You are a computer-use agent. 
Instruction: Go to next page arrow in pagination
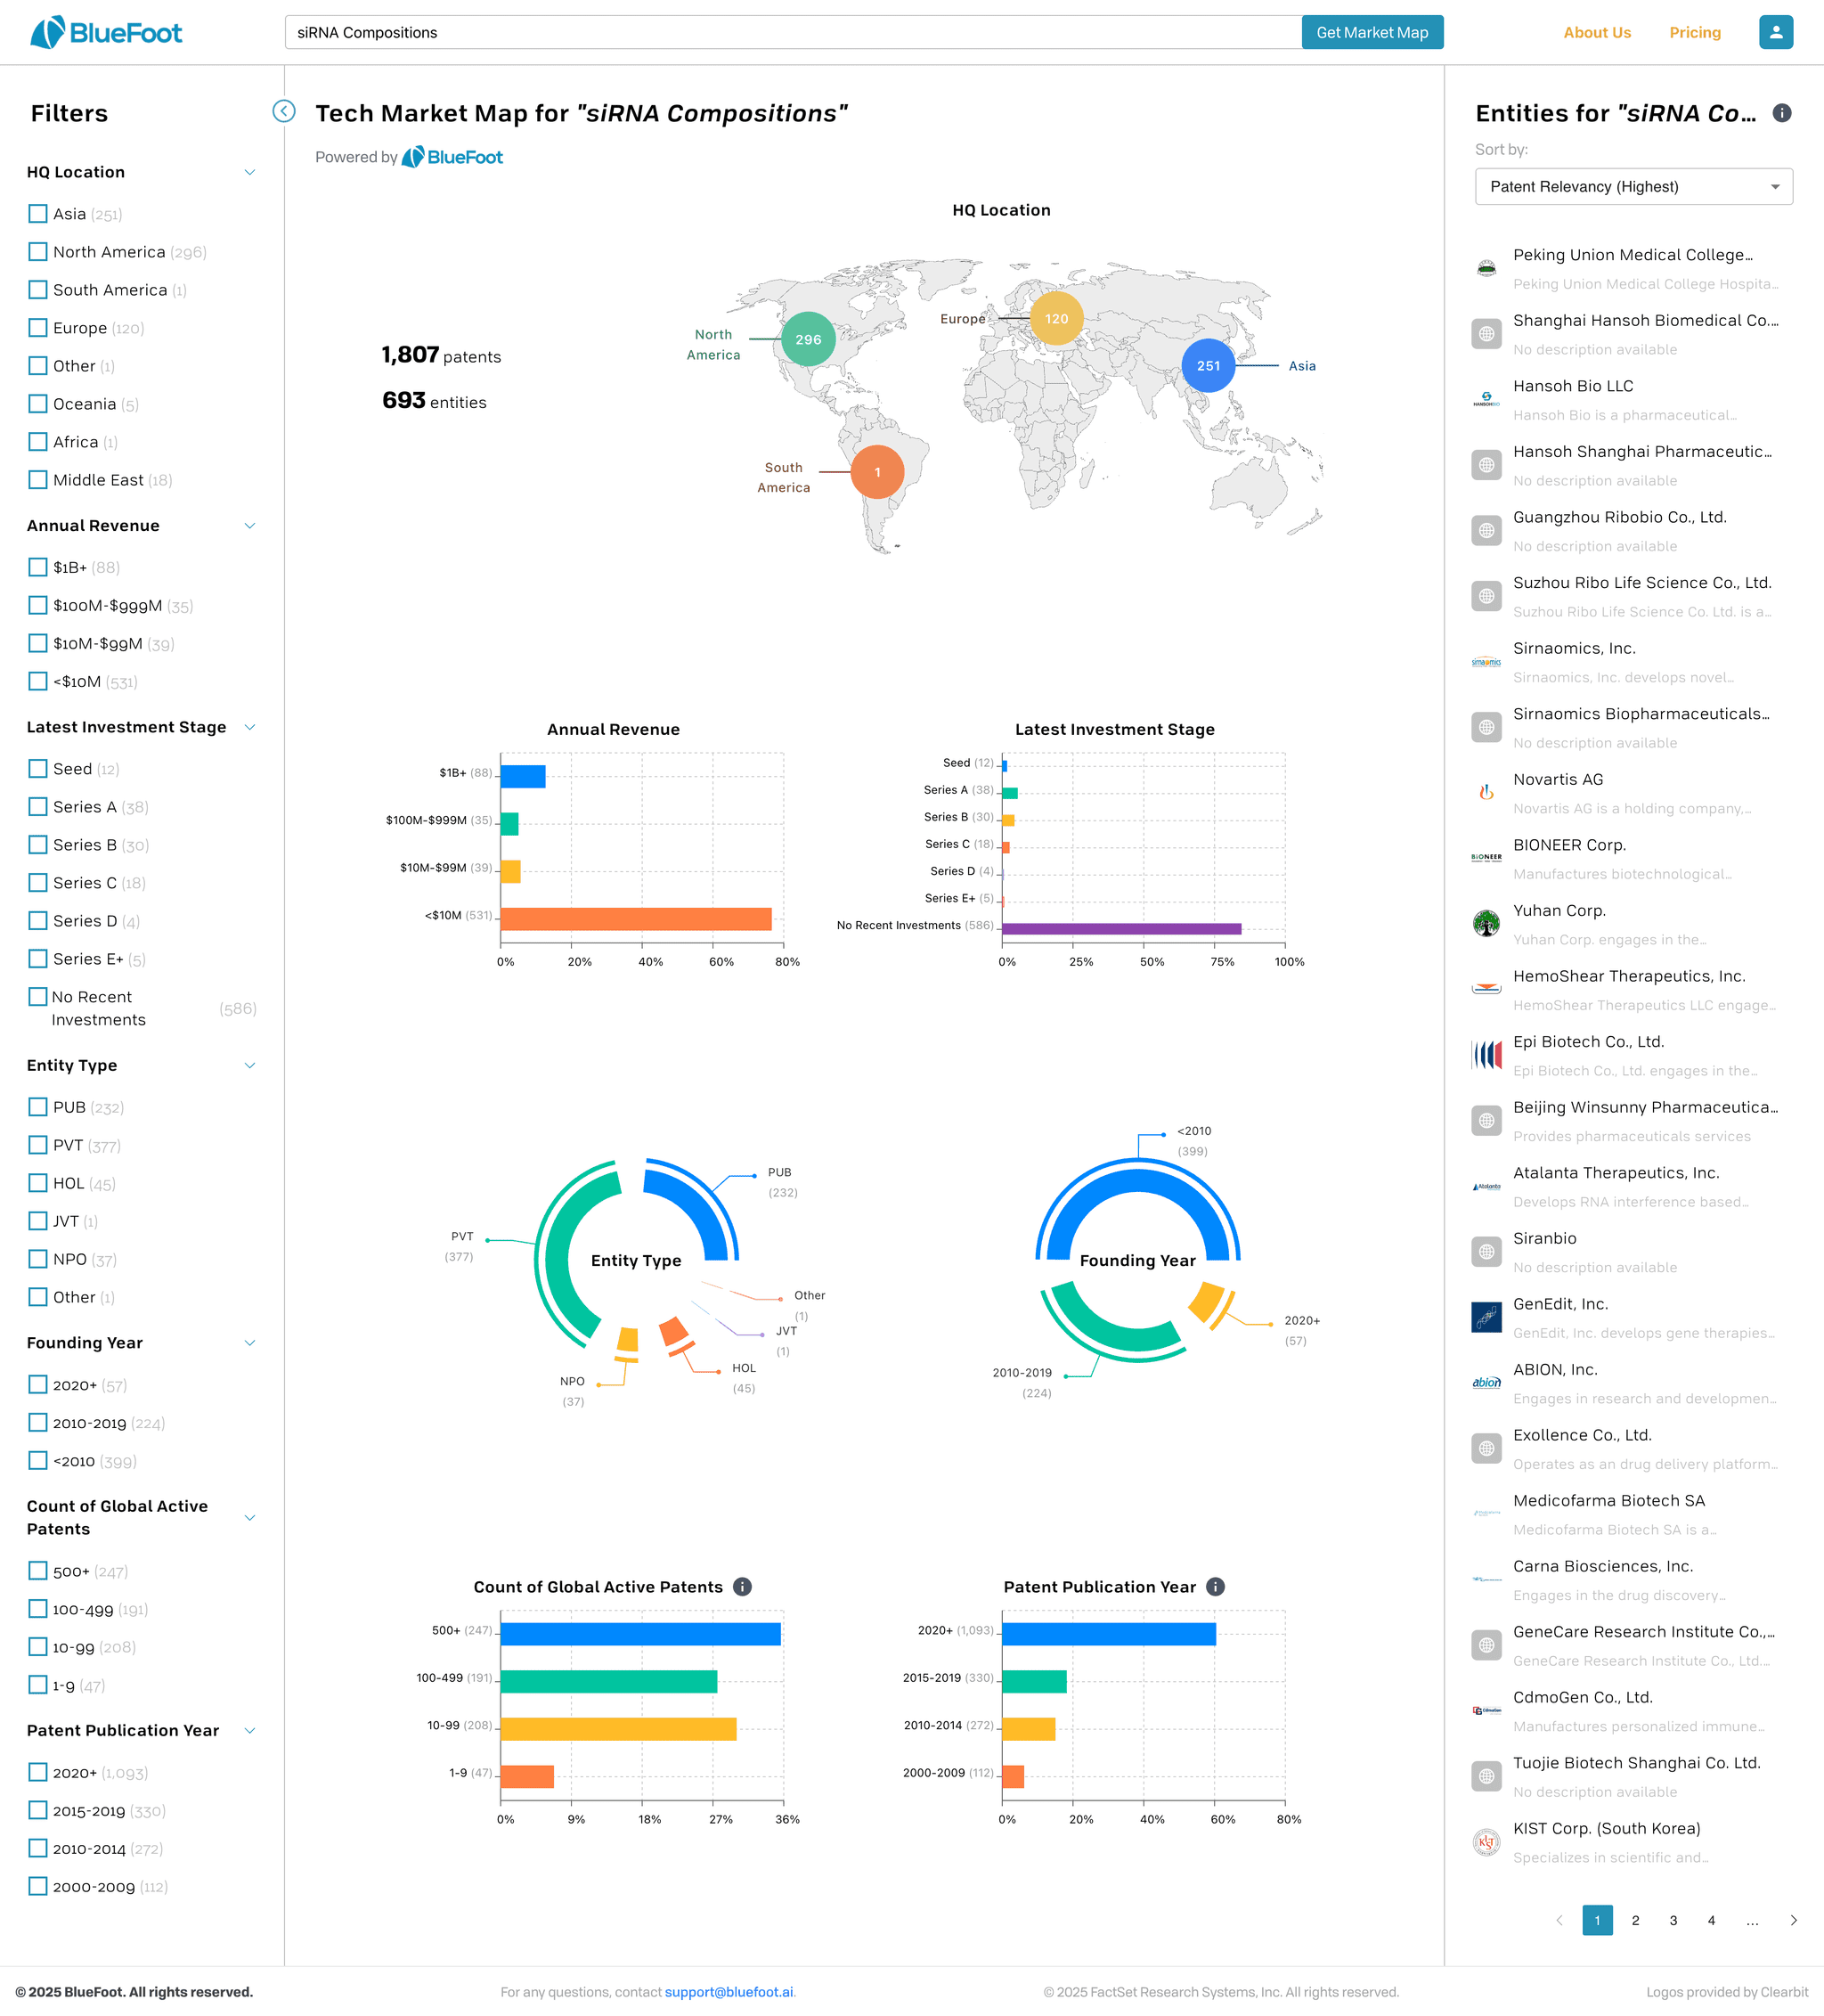coord(1793,1920)
